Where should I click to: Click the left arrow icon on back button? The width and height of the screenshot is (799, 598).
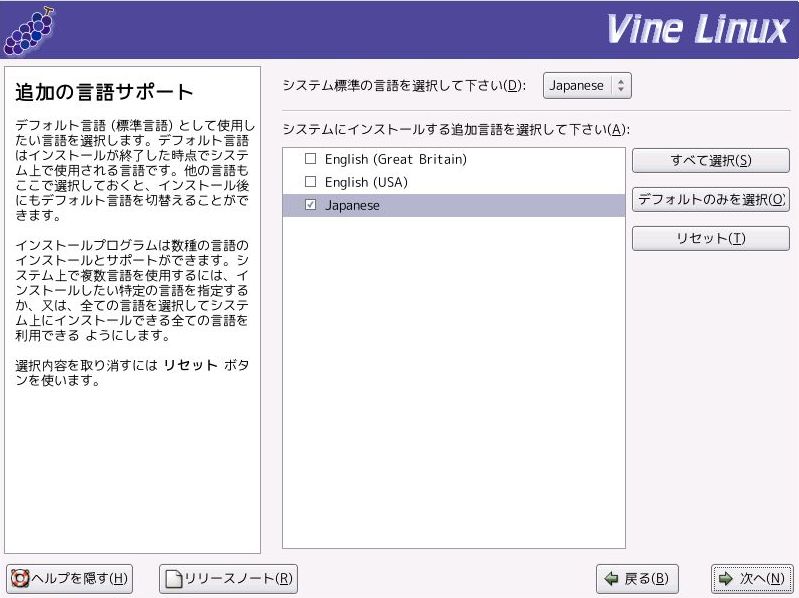tap(611, 579)
